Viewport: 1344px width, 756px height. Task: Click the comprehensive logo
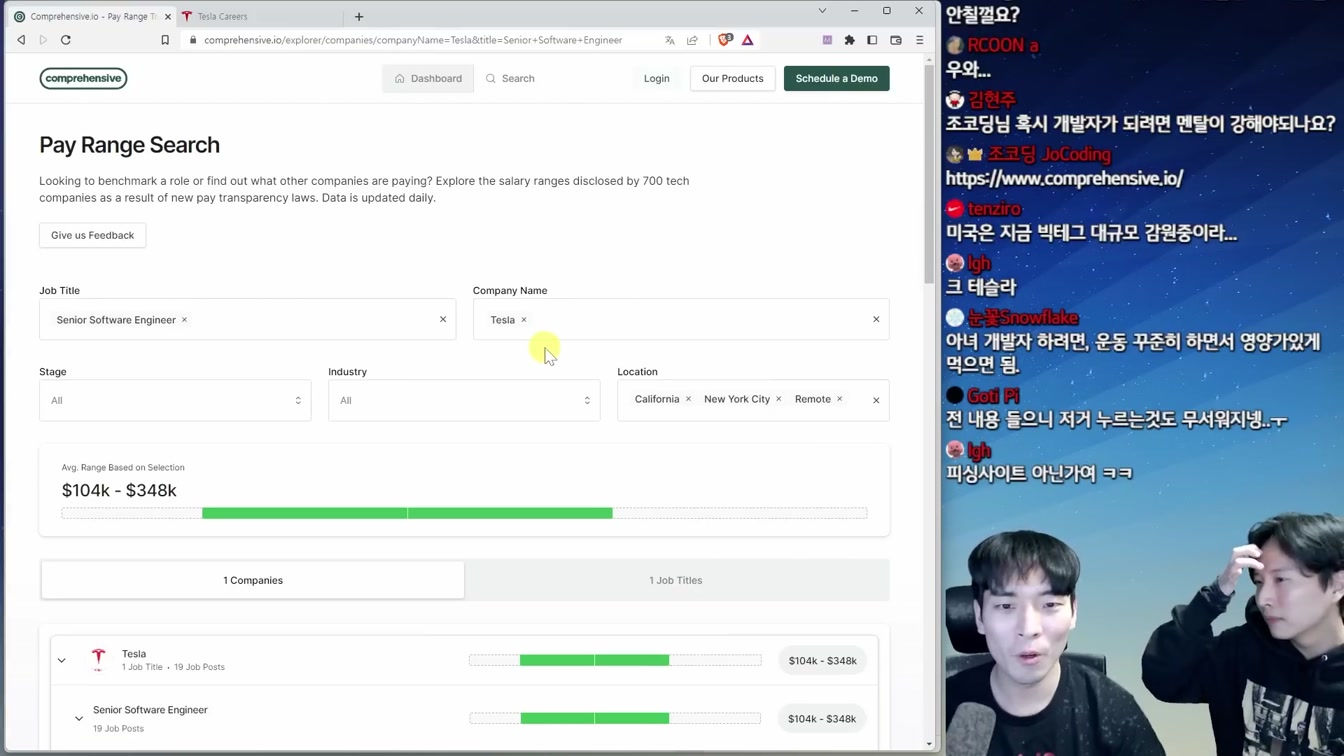83,78
